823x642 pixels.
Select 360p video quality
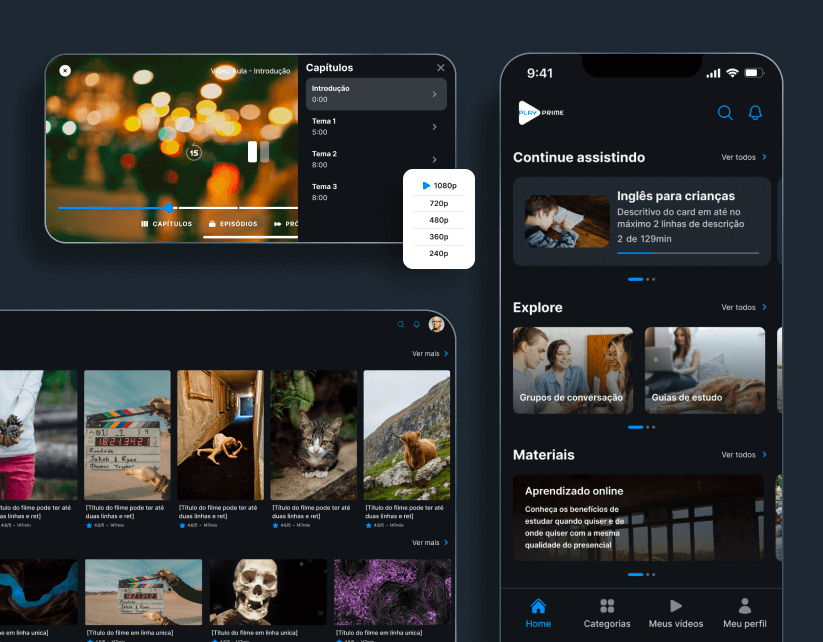439,237
